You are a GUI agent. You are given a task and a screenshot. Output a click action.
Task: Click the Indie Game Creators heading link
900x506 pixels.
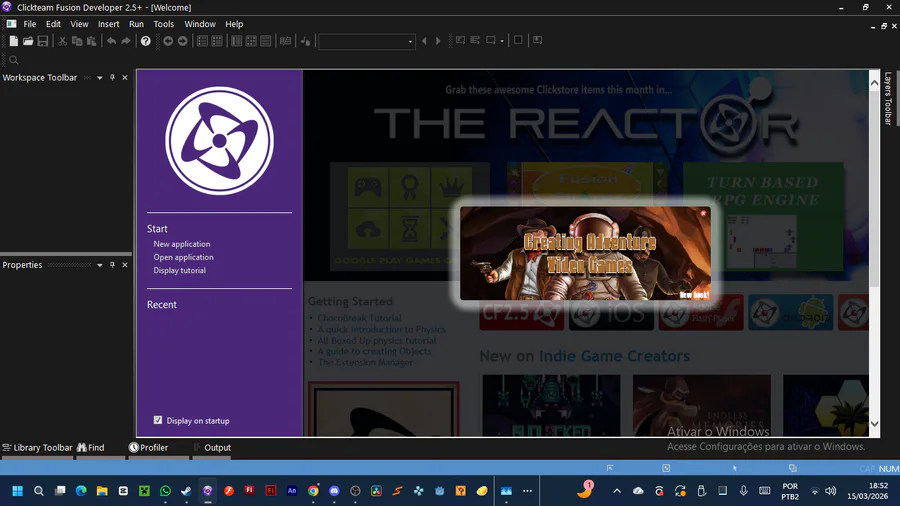(x=614, y=356)
